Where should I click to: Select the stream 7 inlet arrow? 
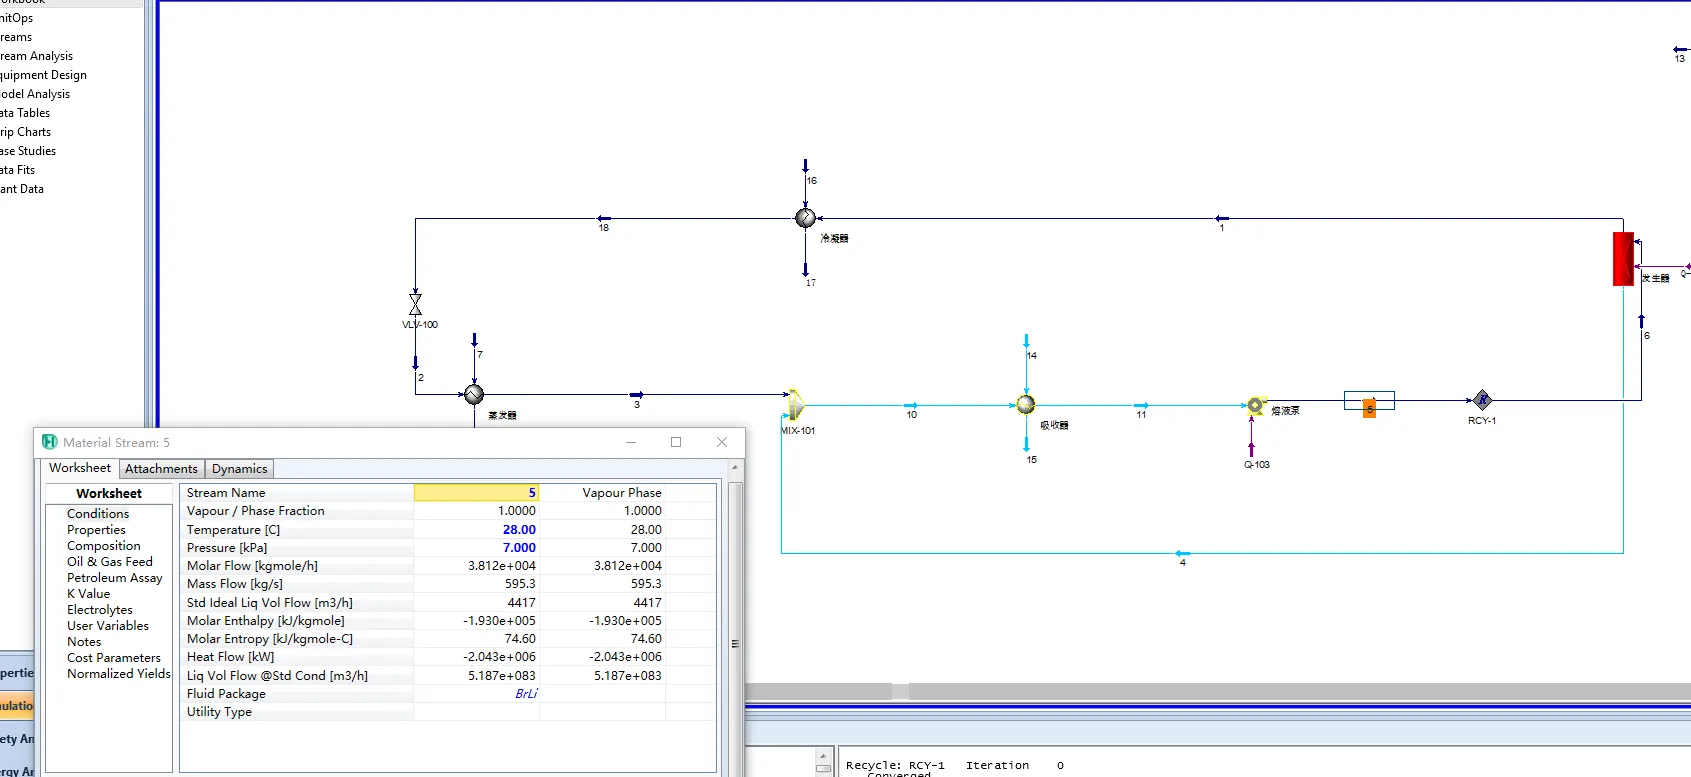coord(474,341)
